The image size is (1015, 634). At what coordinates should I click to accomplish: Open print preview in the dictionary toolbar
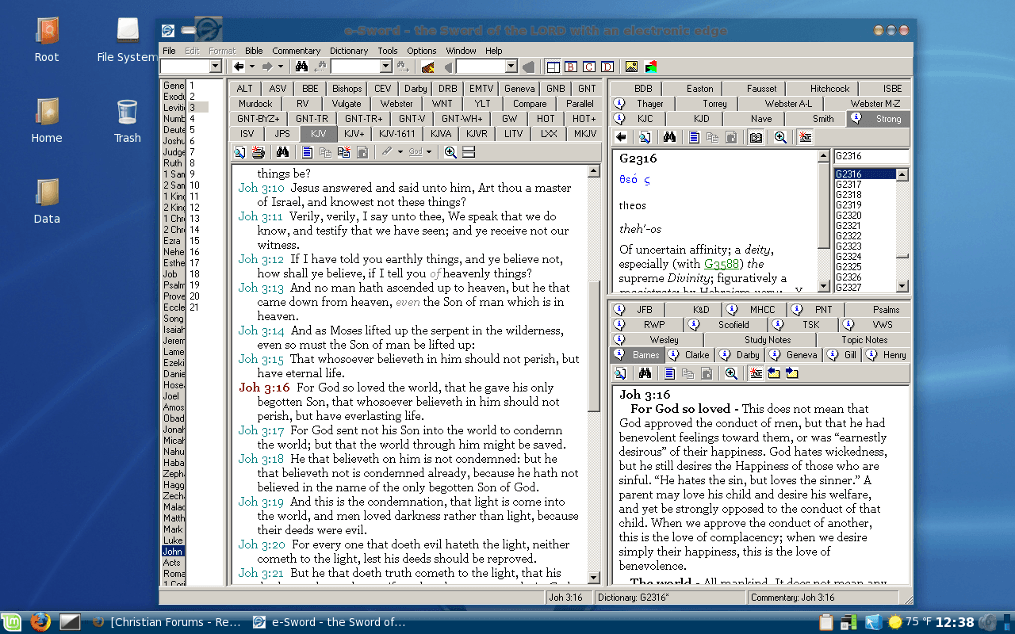point(645,137)
